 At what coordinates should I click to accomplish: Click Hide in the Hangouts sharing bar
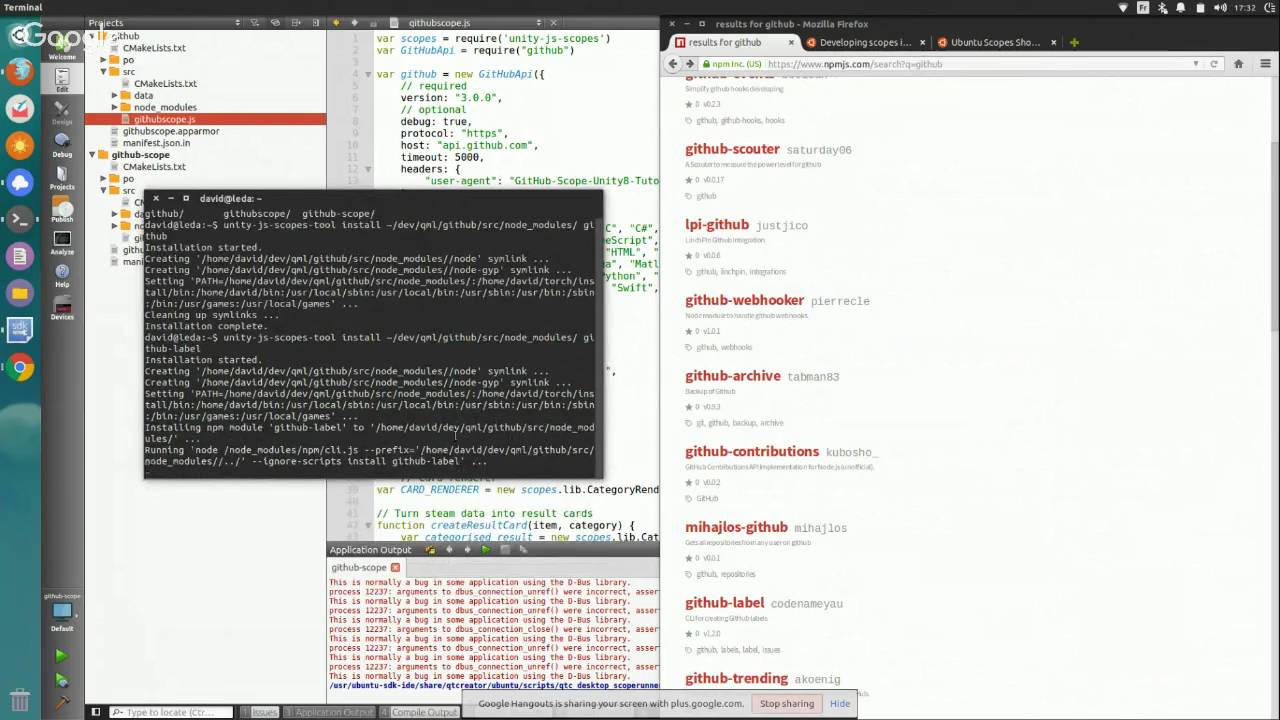coord(840,703)
